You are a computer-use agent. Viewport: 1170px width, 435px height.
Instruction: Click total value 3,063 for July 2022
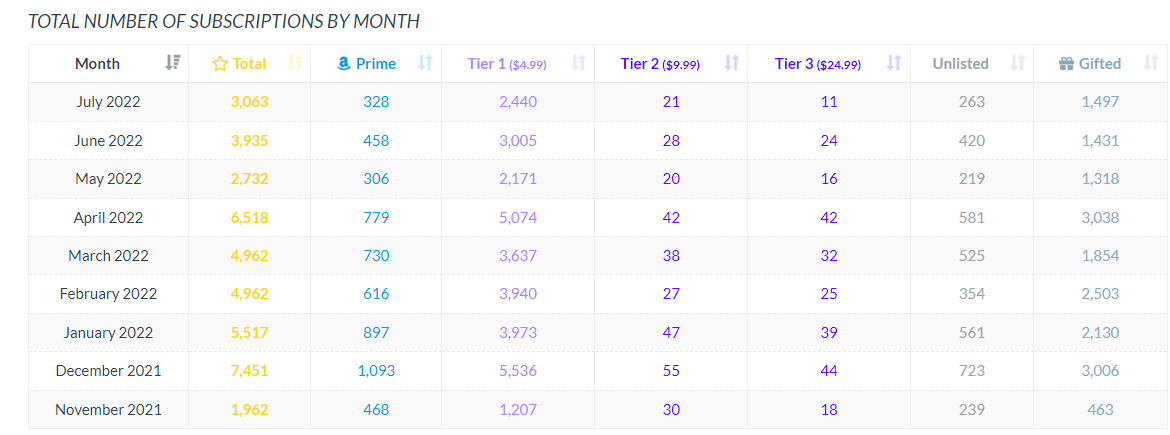249,102
